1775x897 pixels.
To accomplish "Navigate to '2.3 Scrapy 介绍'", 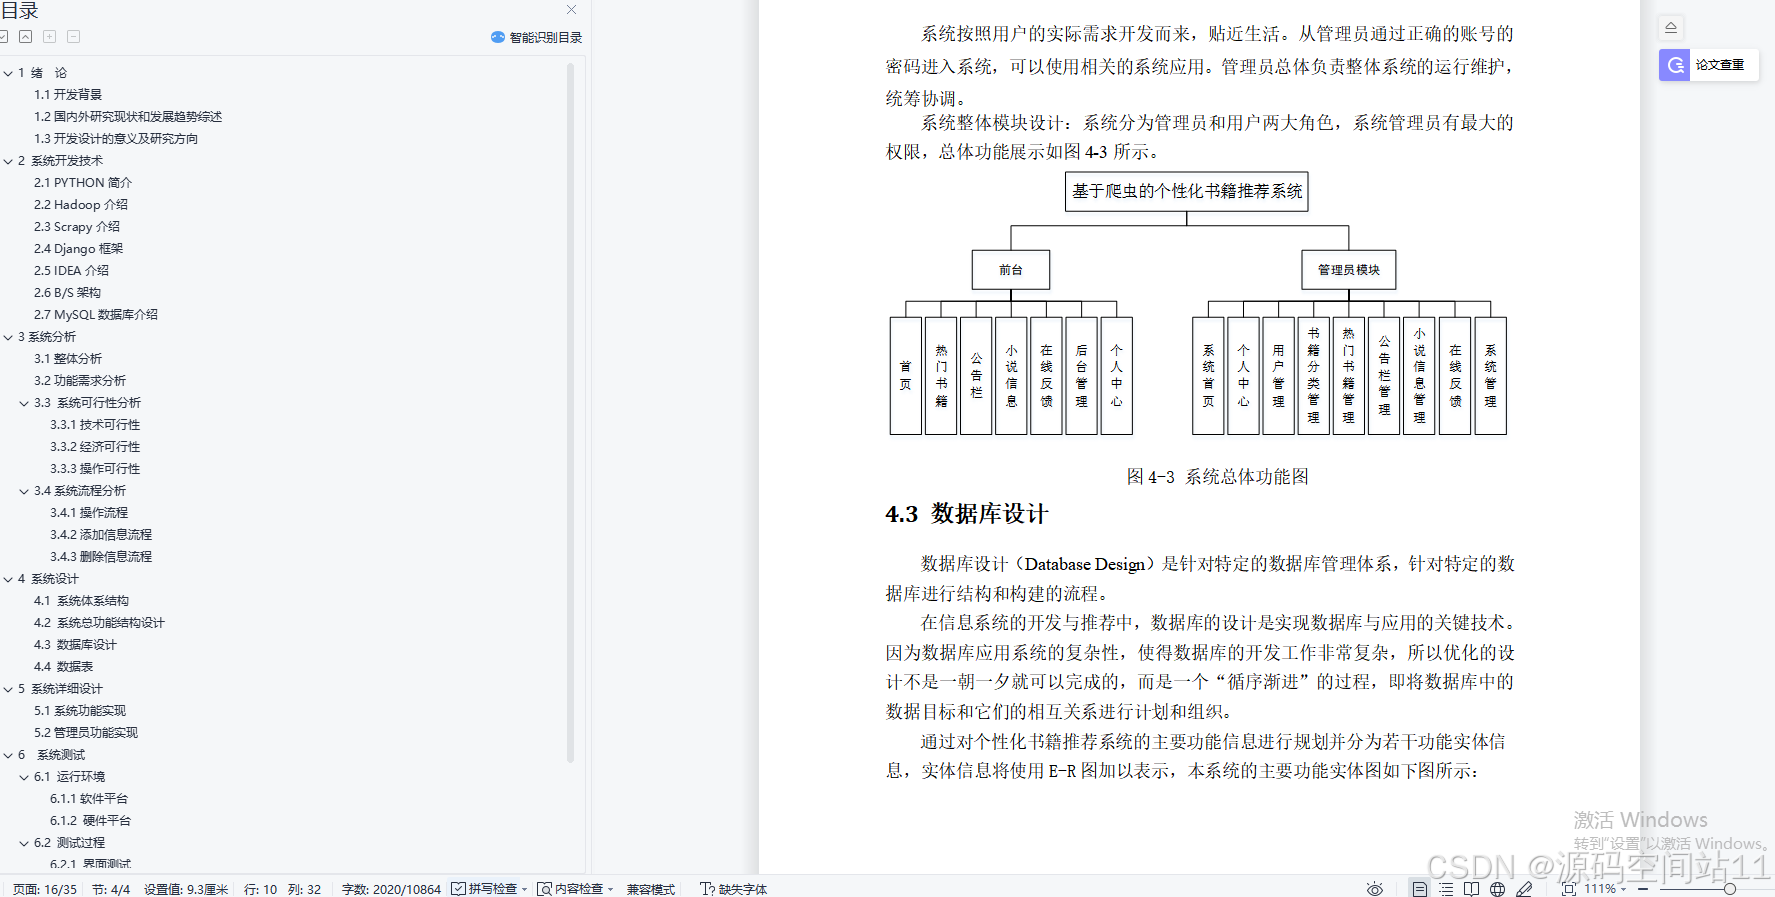I will pos(77,227).
